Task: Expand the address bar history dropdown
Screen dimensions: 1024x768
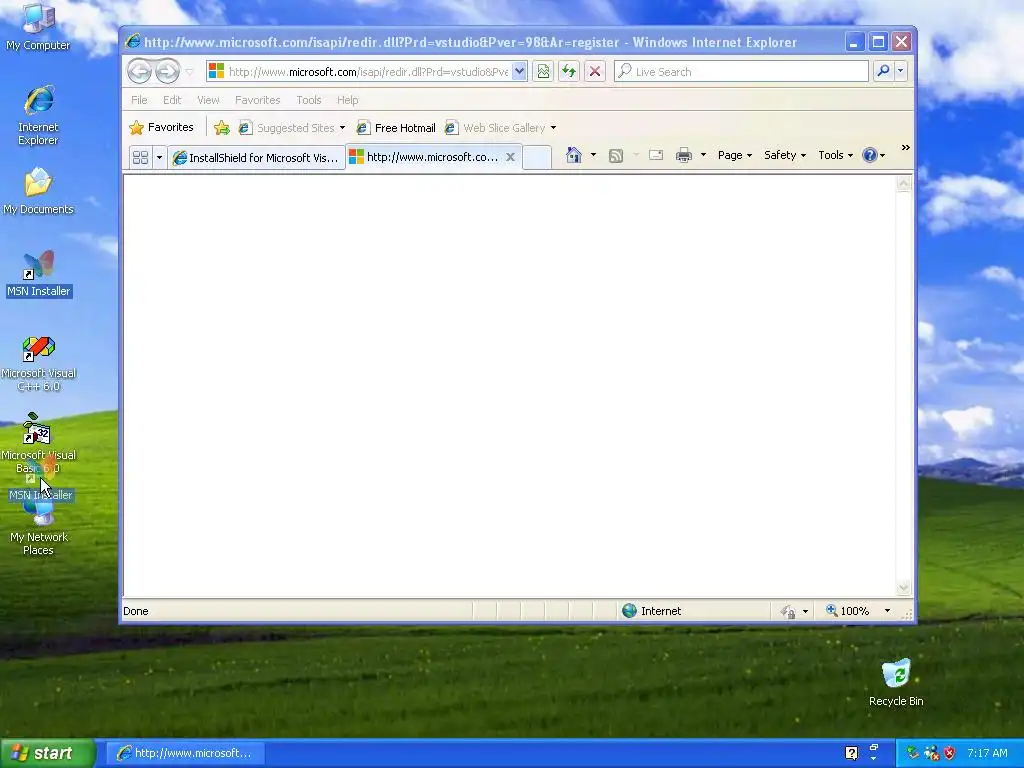Action: pyautogui.click(x=519, y=72)
